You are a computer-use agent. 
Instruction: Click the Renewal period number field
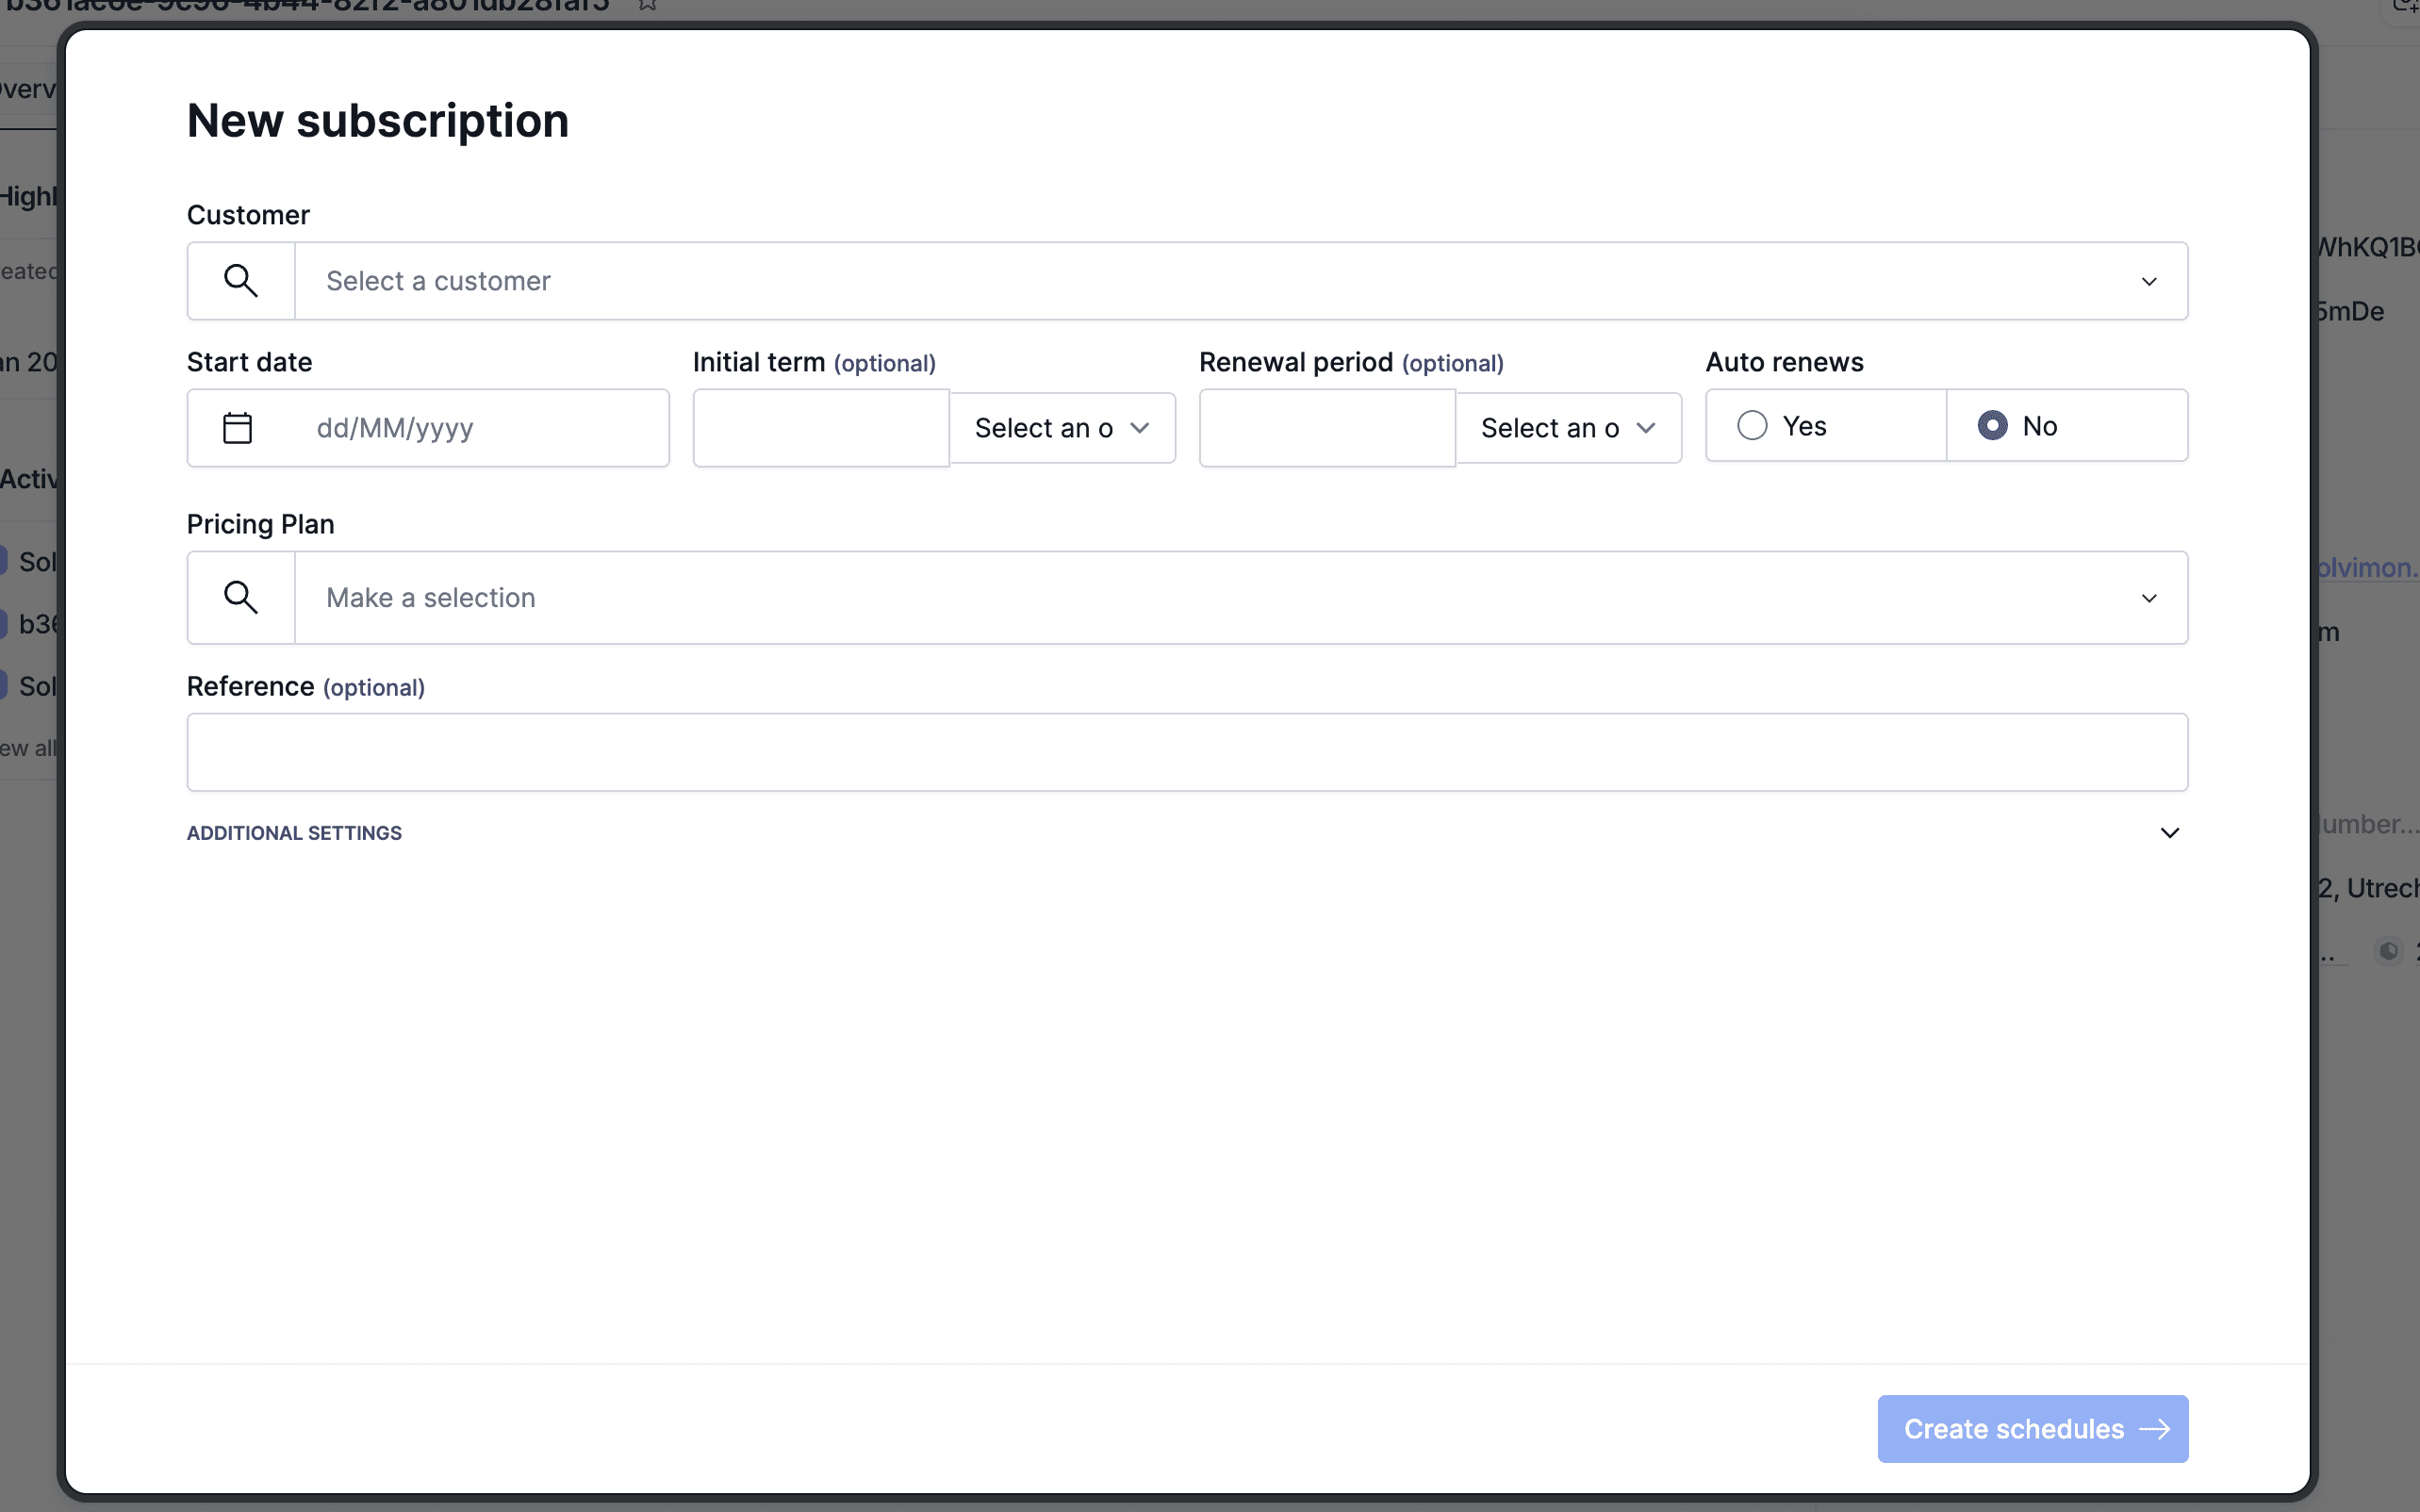tap(1327, 428)
